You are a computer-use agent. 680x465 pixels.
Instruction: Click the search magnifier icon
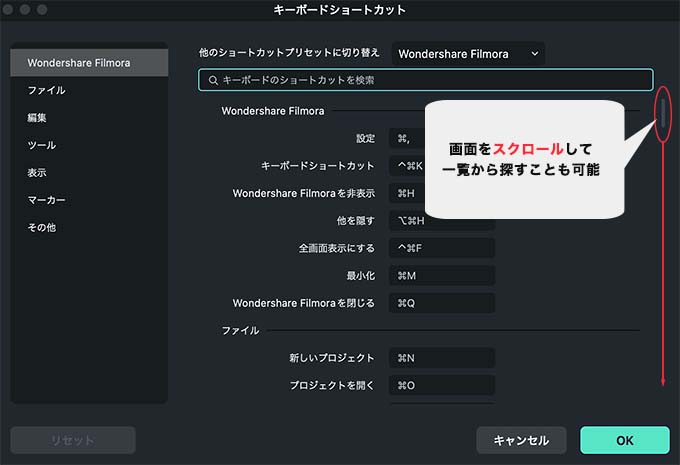coord(213,80)
